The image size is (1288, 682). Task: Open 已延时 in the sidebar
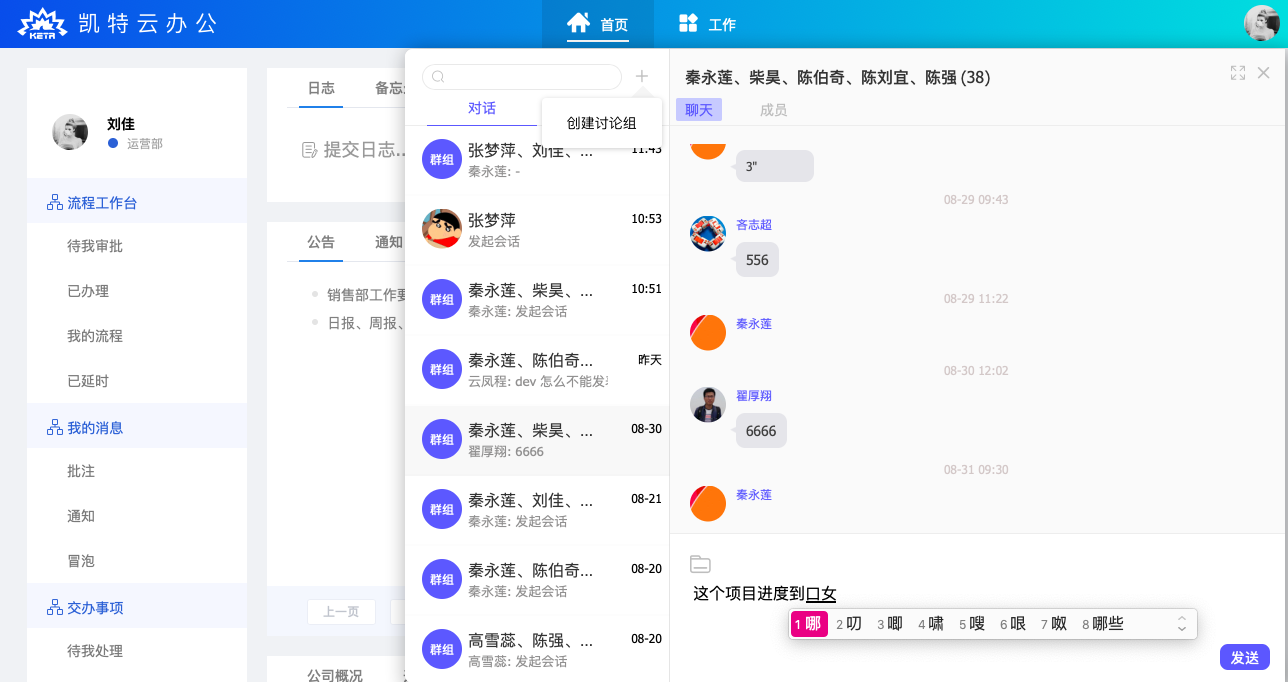pyautogui.click(x=88, y=381)
